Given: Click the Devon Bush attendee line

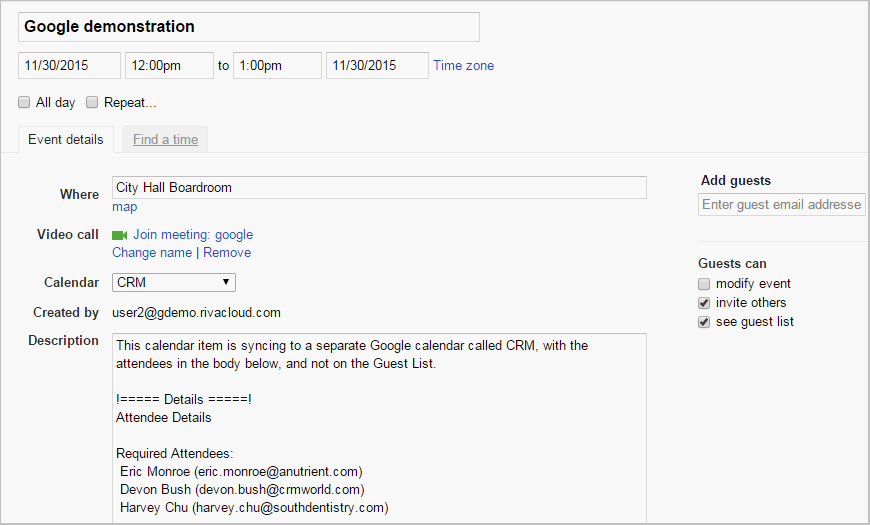Looking at the screenshot, I should point(242,489).
